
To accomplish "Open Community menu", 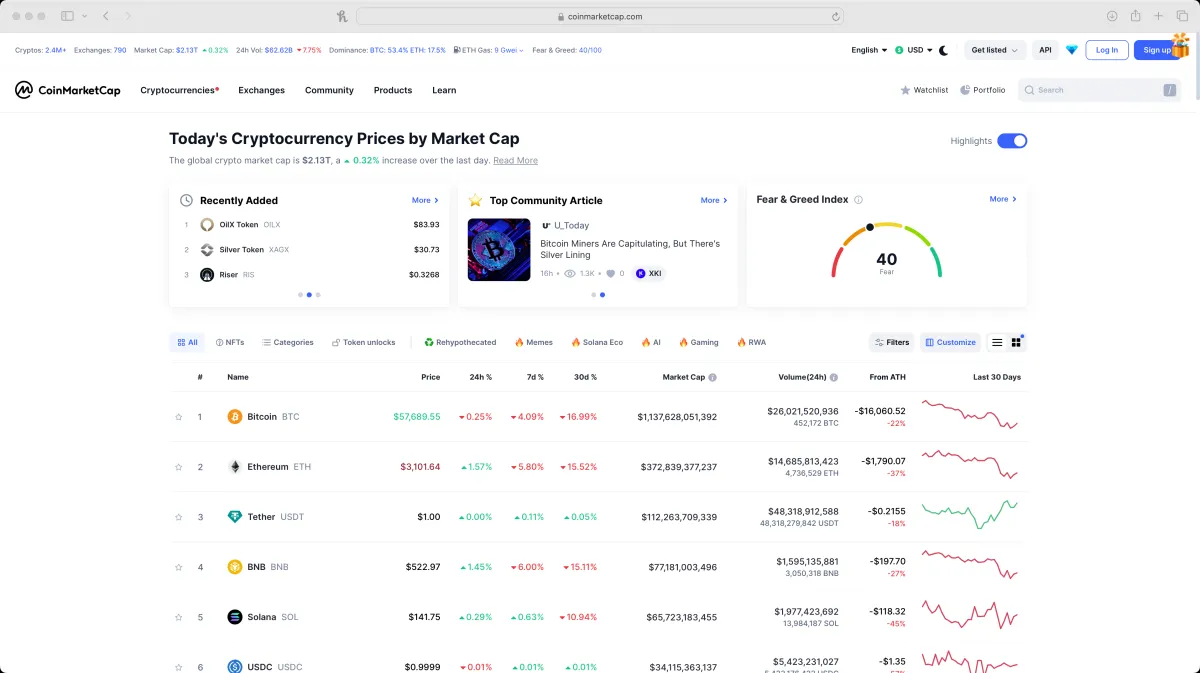I will (329, 90).
